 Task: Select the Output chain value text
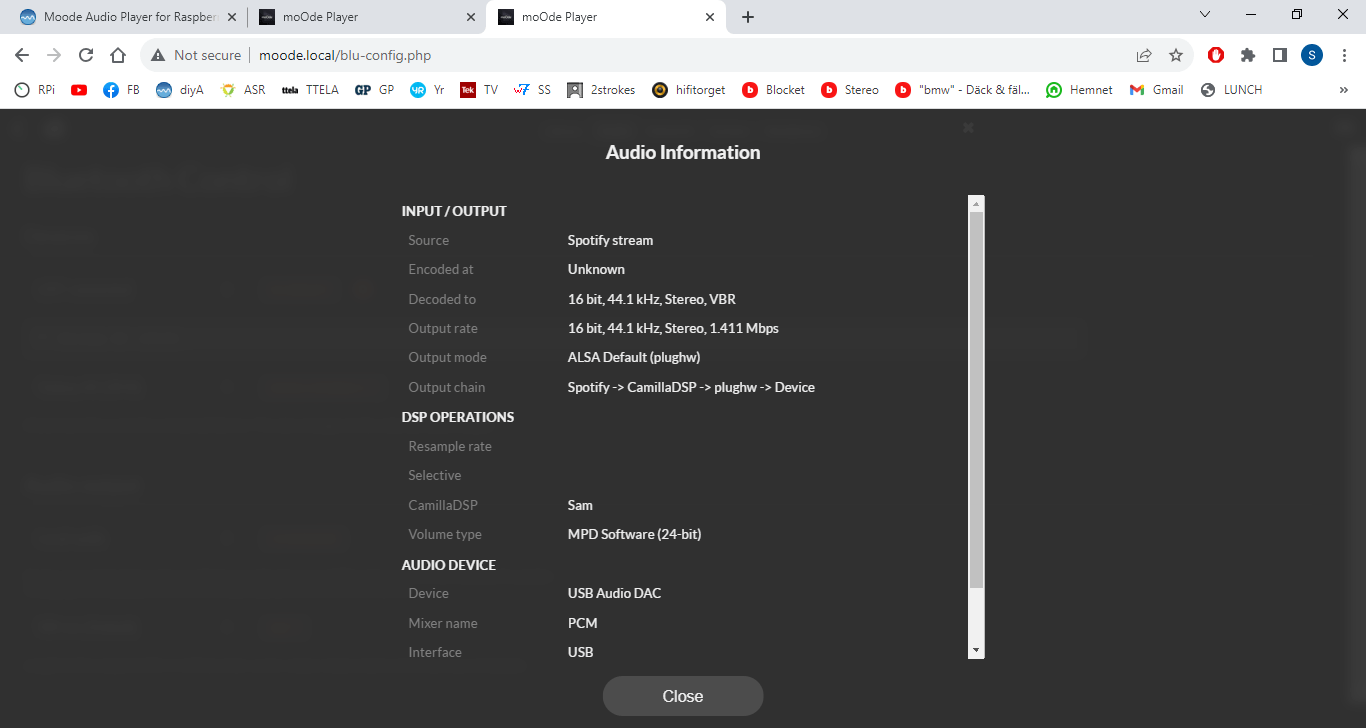691,387
